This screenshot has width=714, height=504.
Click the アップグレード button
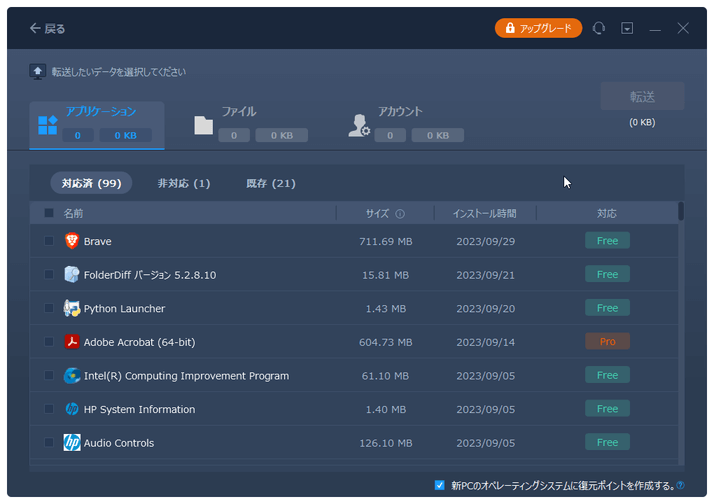[538, 29]
